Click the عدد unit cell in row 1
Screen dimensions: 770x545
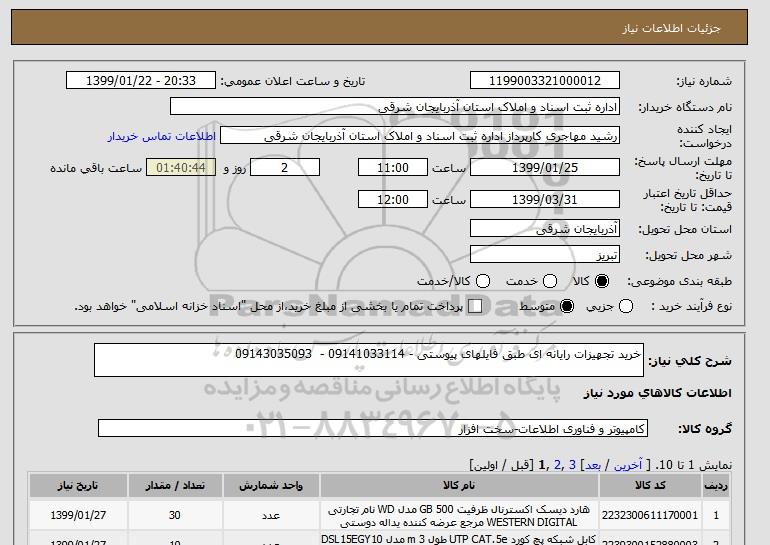pyautogui.click(x=271, y=515)
